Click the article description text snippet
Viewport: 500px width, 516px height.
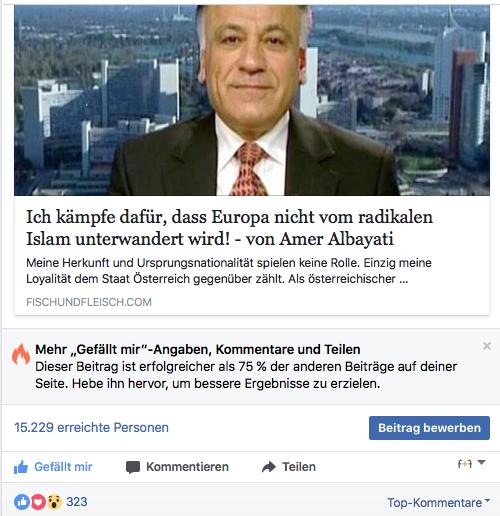229,271
